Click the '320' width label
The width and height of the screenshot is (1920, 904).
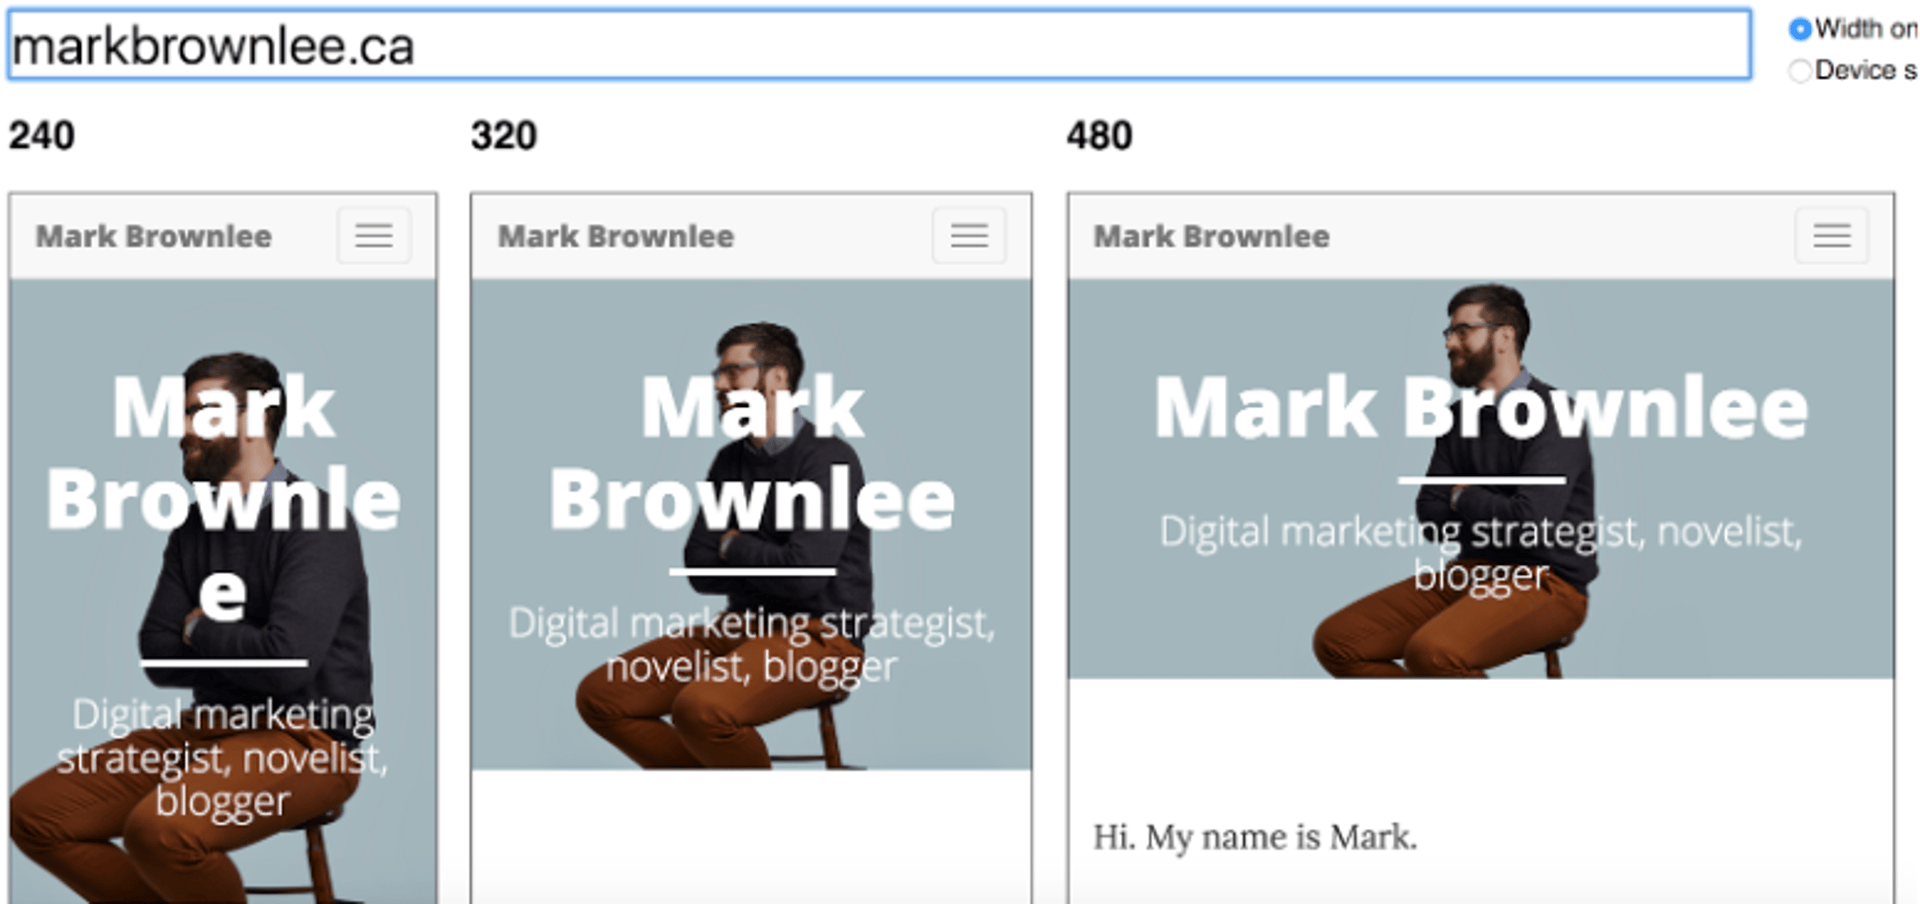click(x=503, y=134)
